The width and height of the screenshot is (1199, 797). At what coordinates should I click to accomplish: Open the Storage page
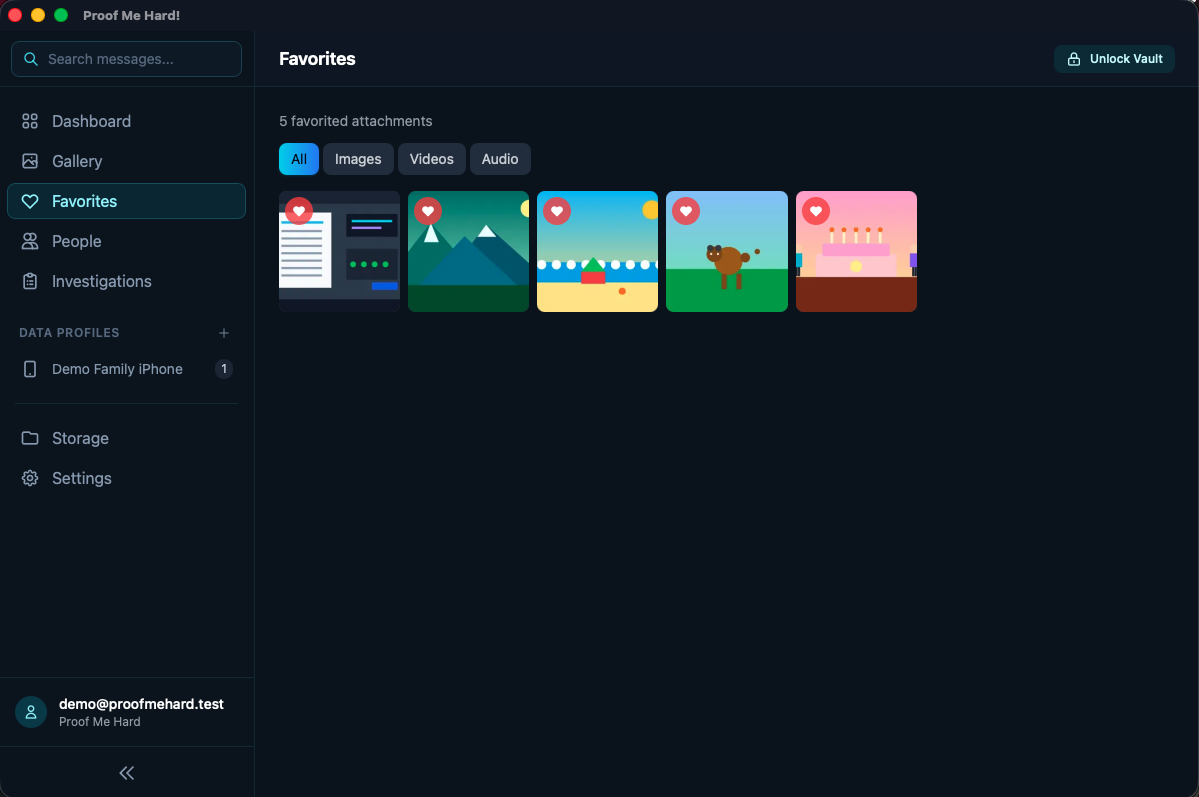(126, 438)
